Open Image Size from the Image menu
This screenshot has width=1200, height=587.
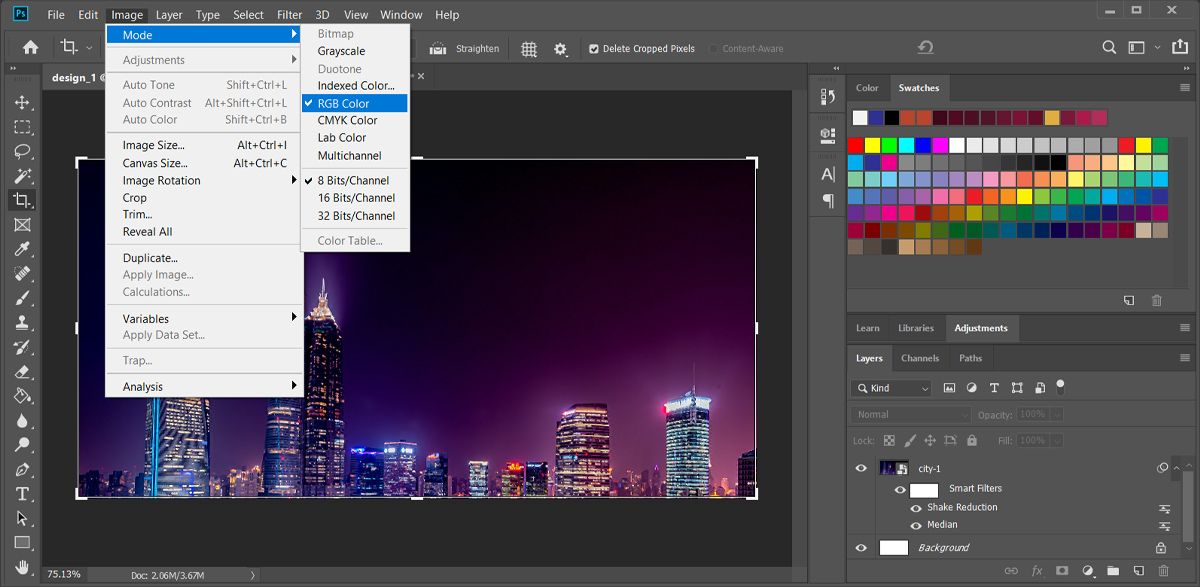tap(155, 145)
